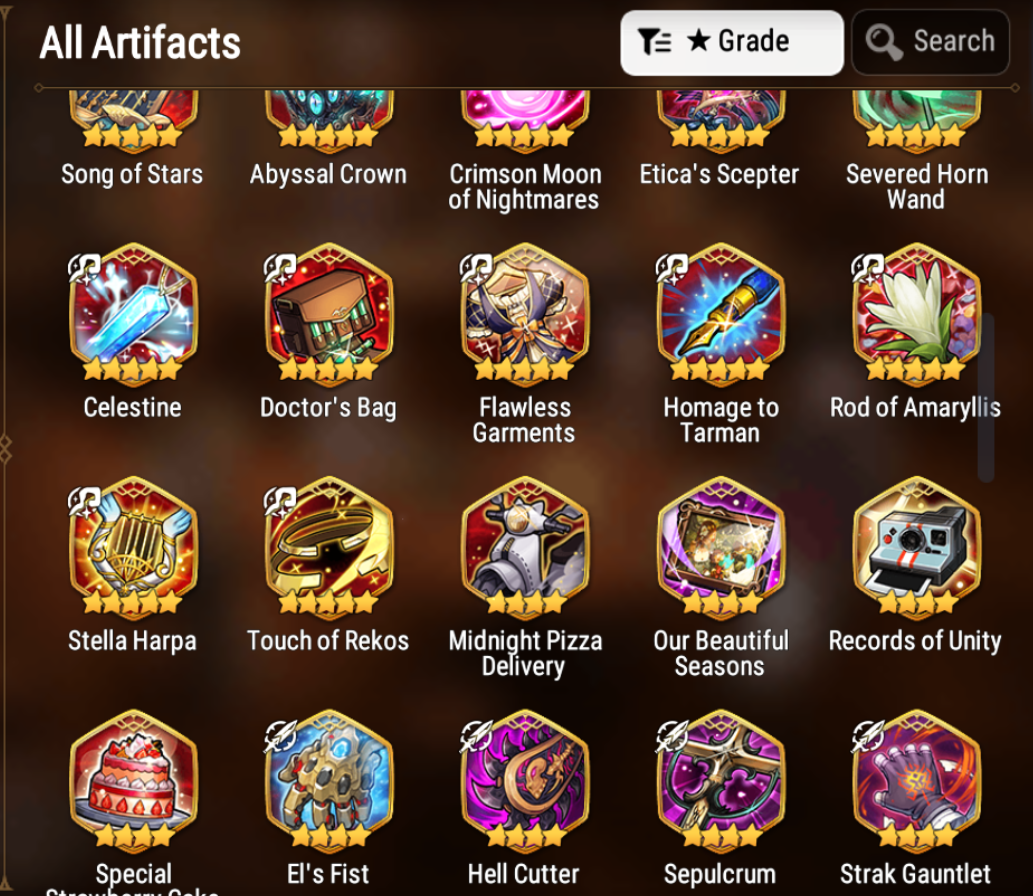Open the Doctor's Bag artifact

pyautogui.click(x=328, y=314)
